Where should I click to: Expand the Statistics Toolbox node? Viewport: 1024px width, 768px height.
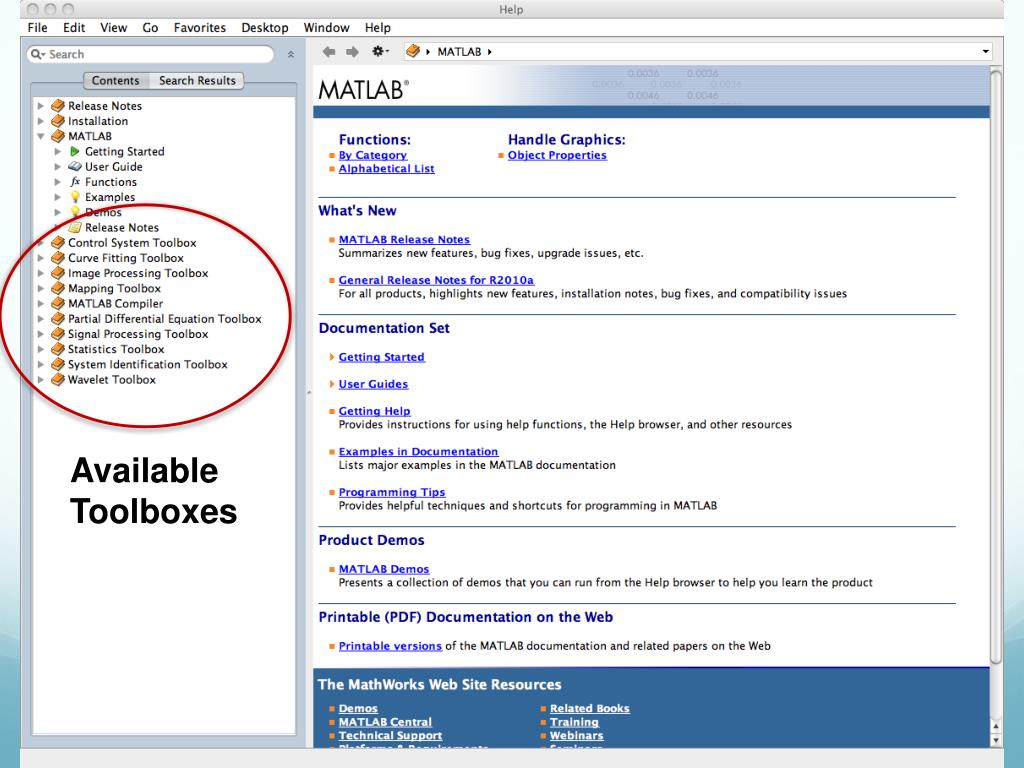(x=40, y=350)
